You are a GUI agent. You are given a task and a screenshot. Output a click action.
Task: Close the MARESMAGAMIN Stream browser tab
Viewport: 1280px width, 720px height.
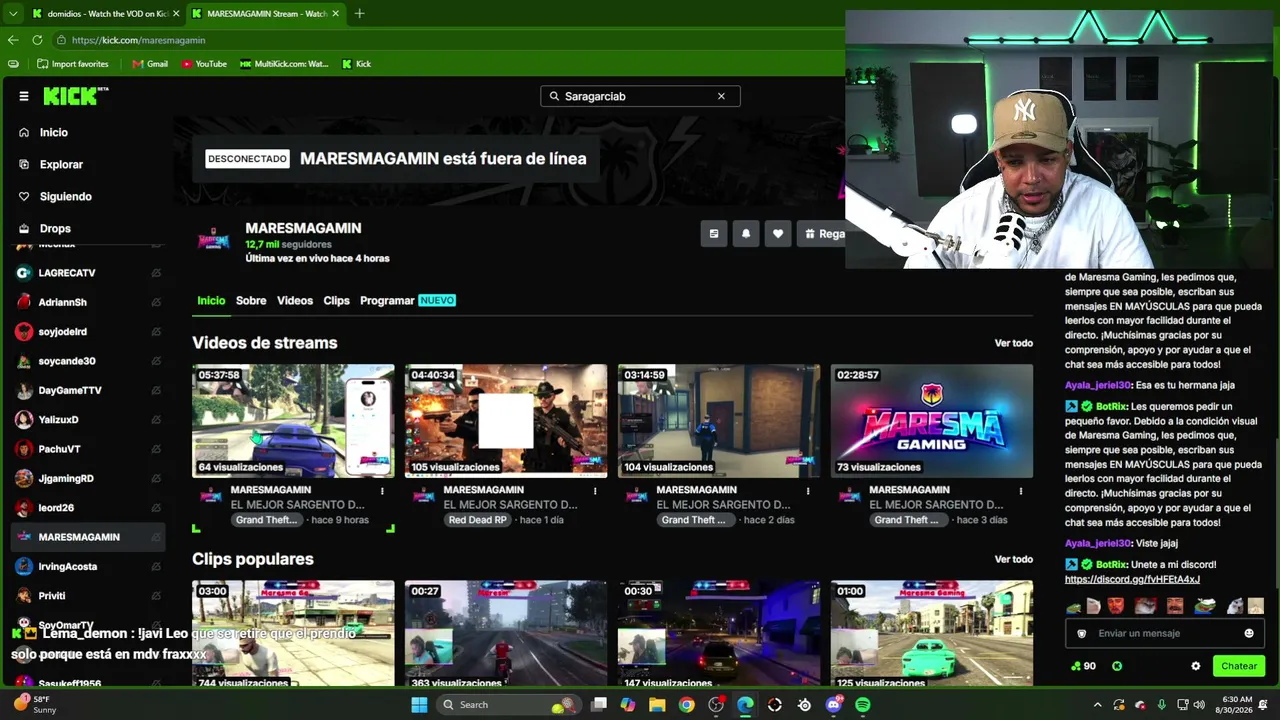[x=336, y=14]
